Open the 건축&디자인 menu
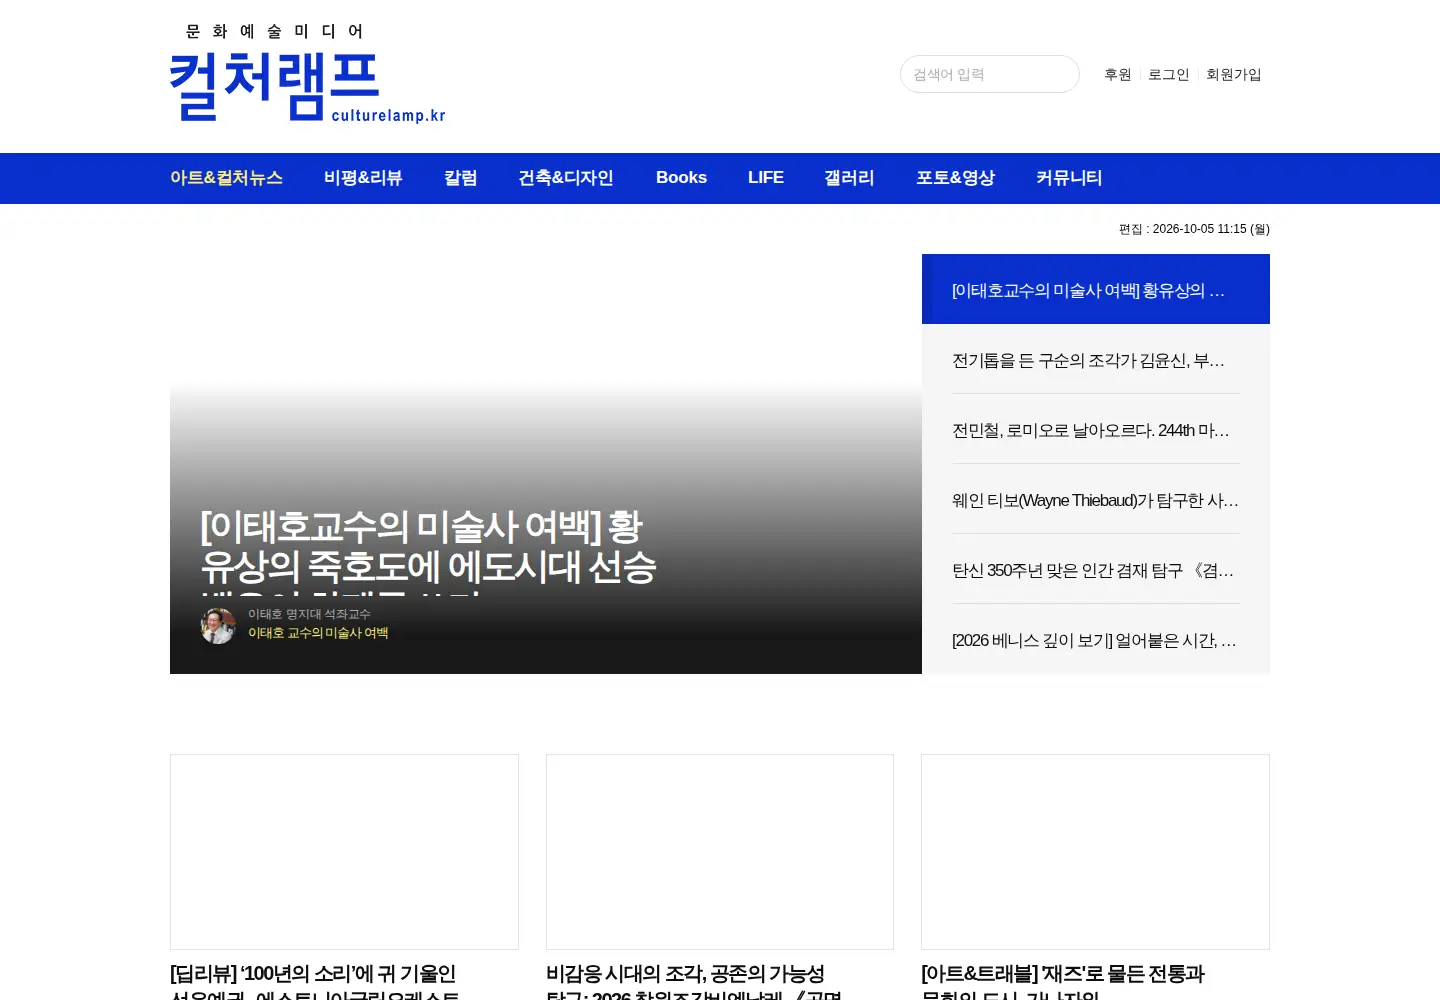 566,178
